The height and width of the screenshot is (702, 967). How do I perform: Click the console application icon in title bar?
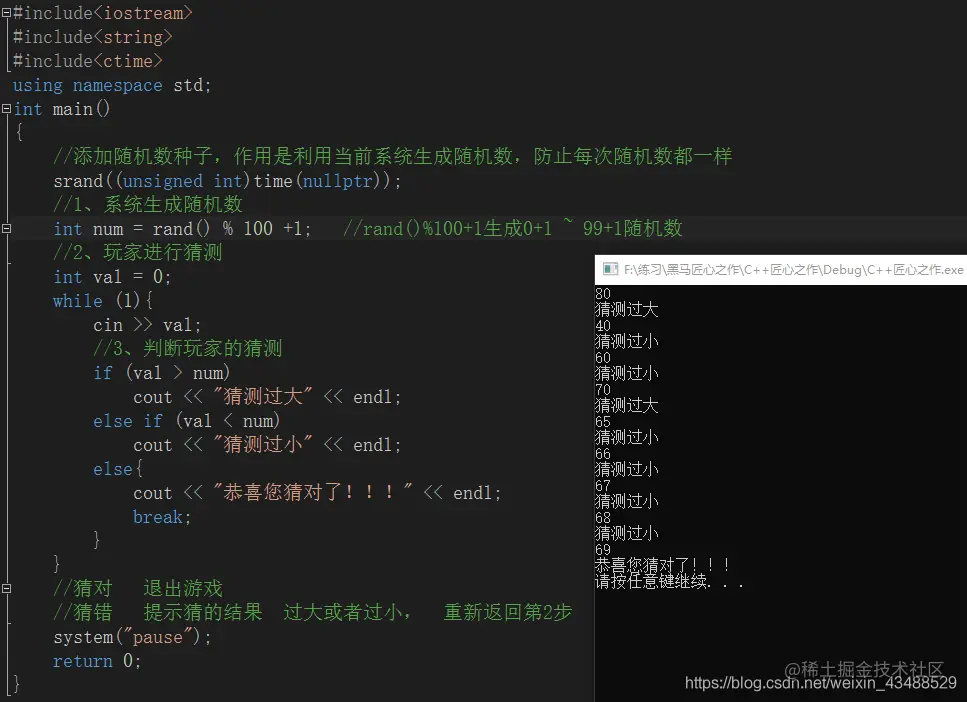coord(609,269)
